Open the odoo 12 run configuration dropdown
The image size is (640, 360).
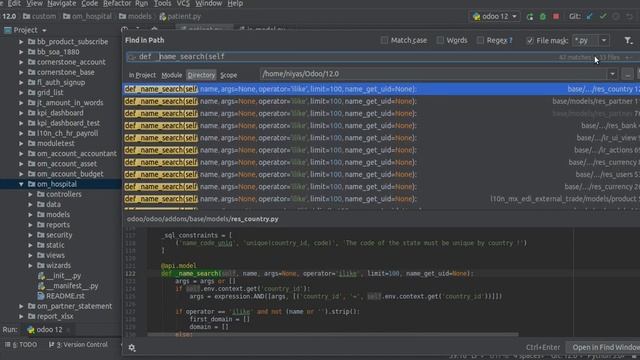(x=514, y=17)
